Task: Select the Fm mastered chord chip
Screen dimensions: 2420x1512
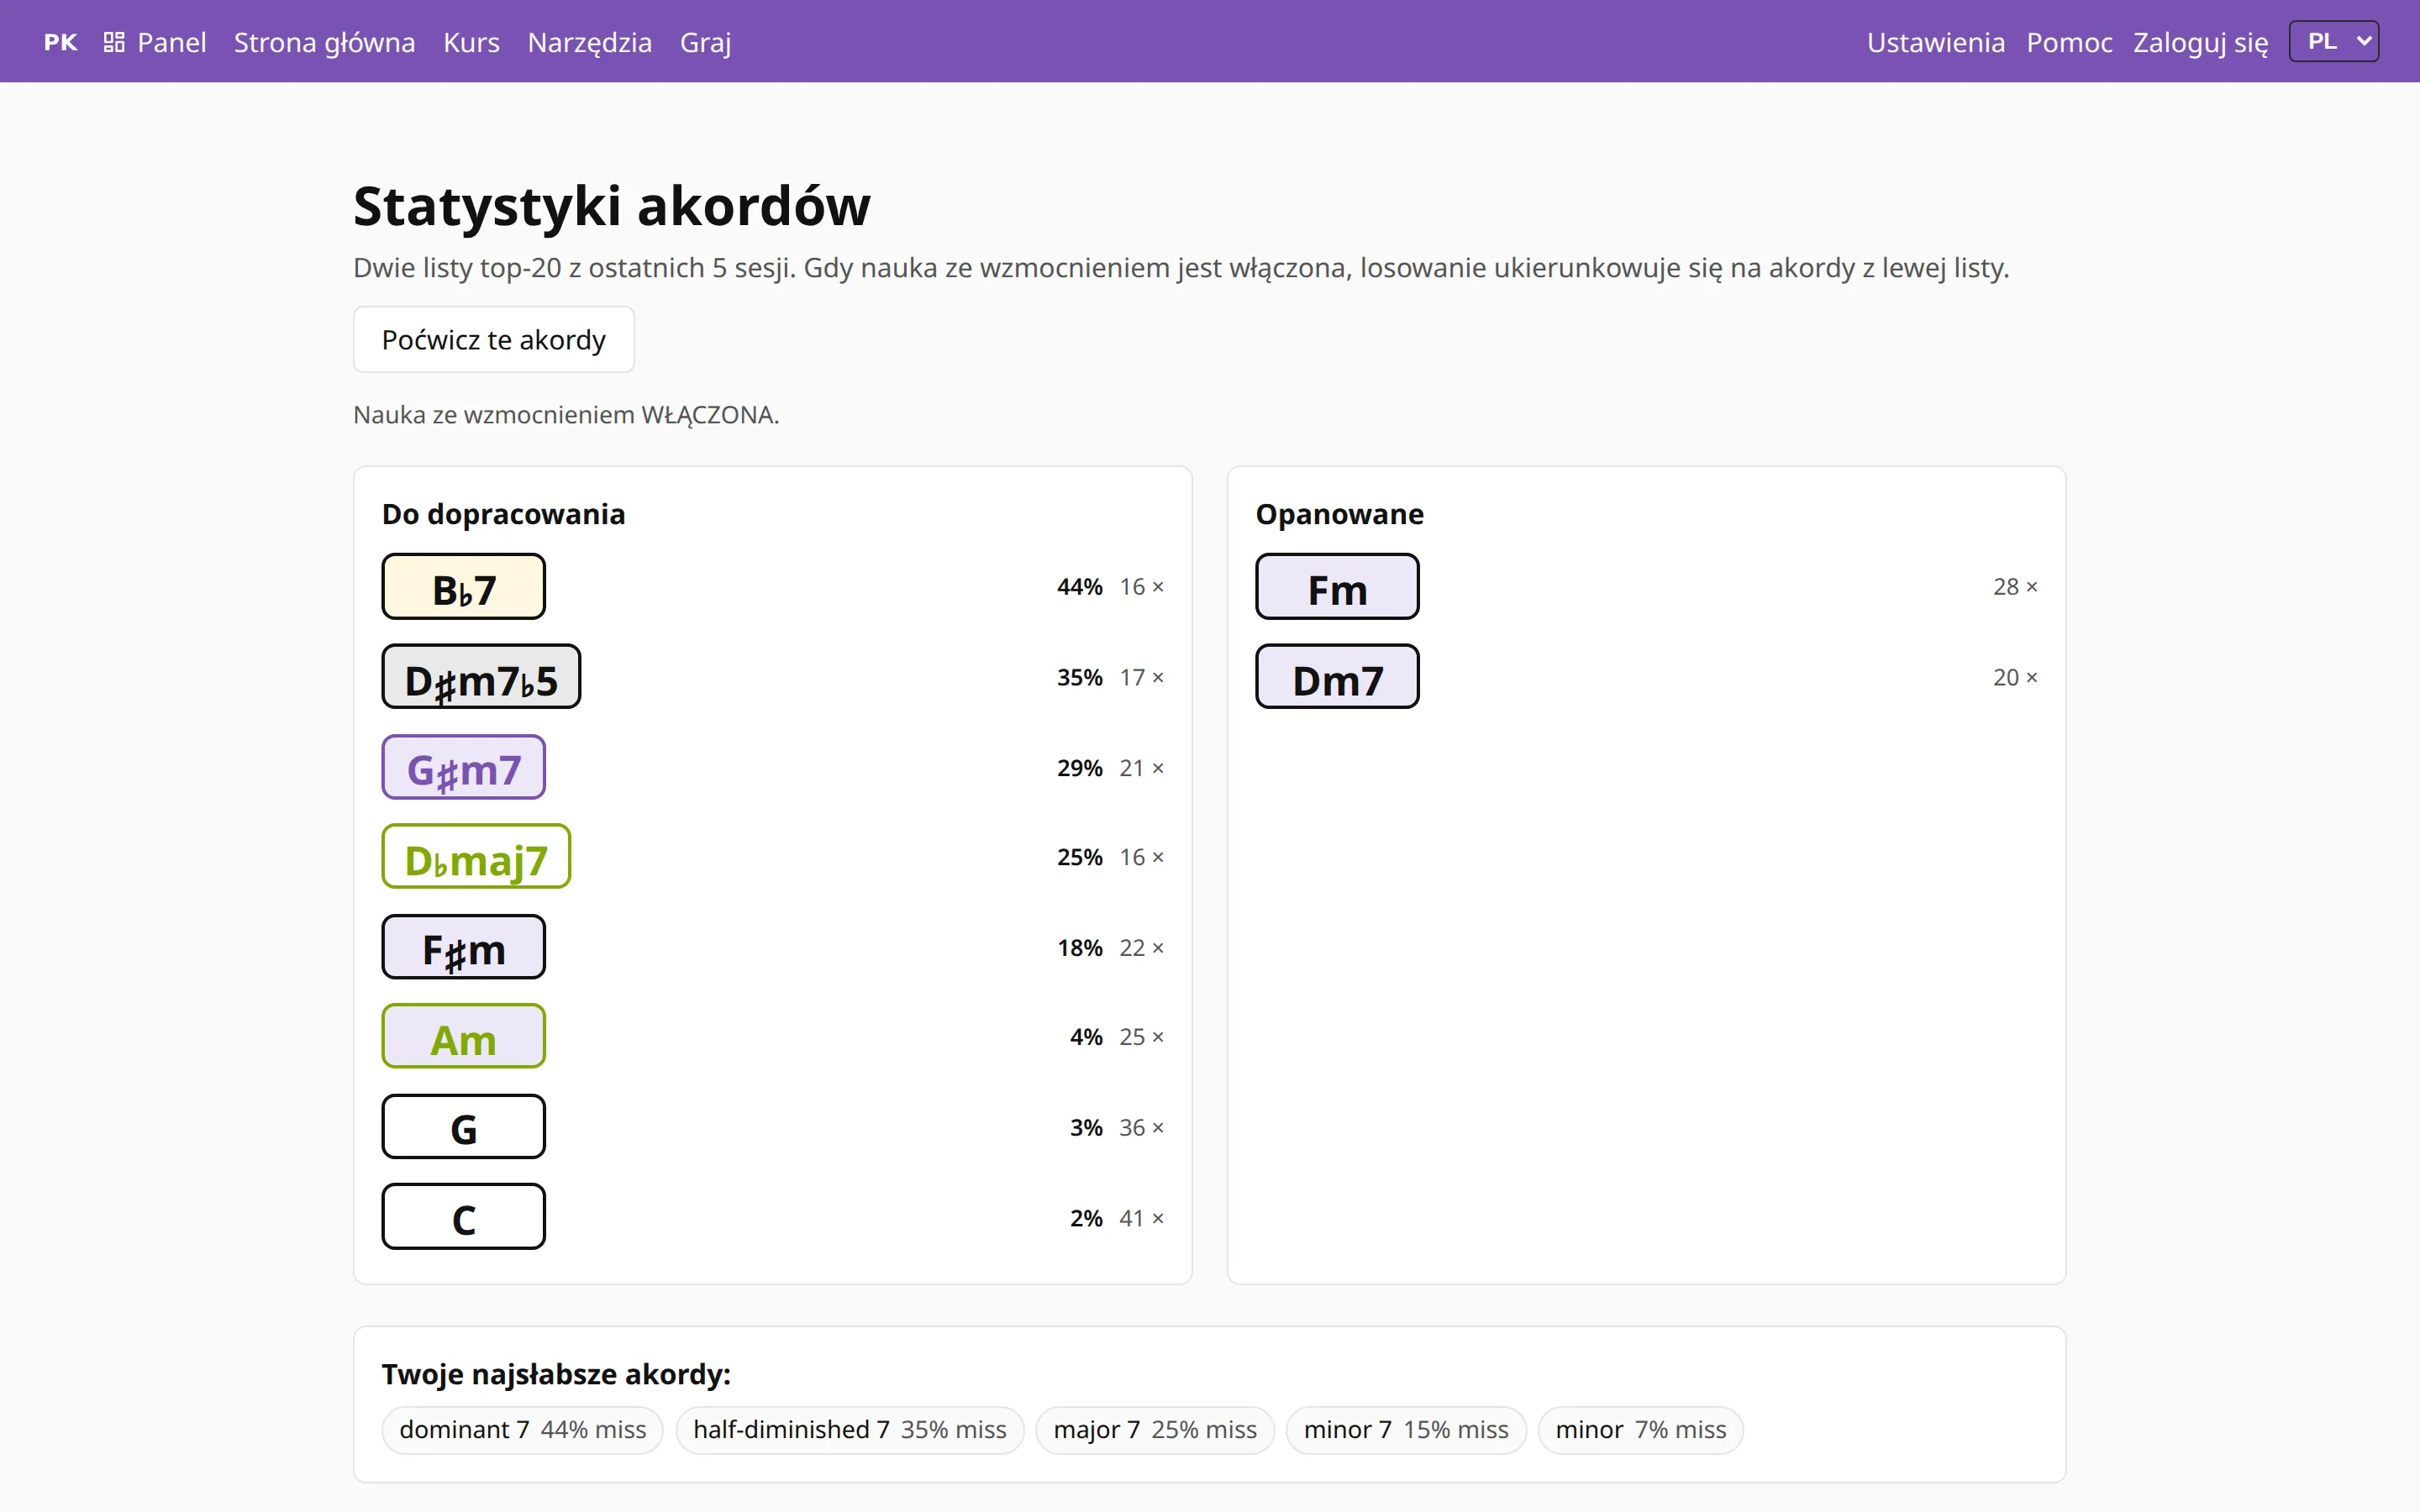Action: [x=1338, y=587]
